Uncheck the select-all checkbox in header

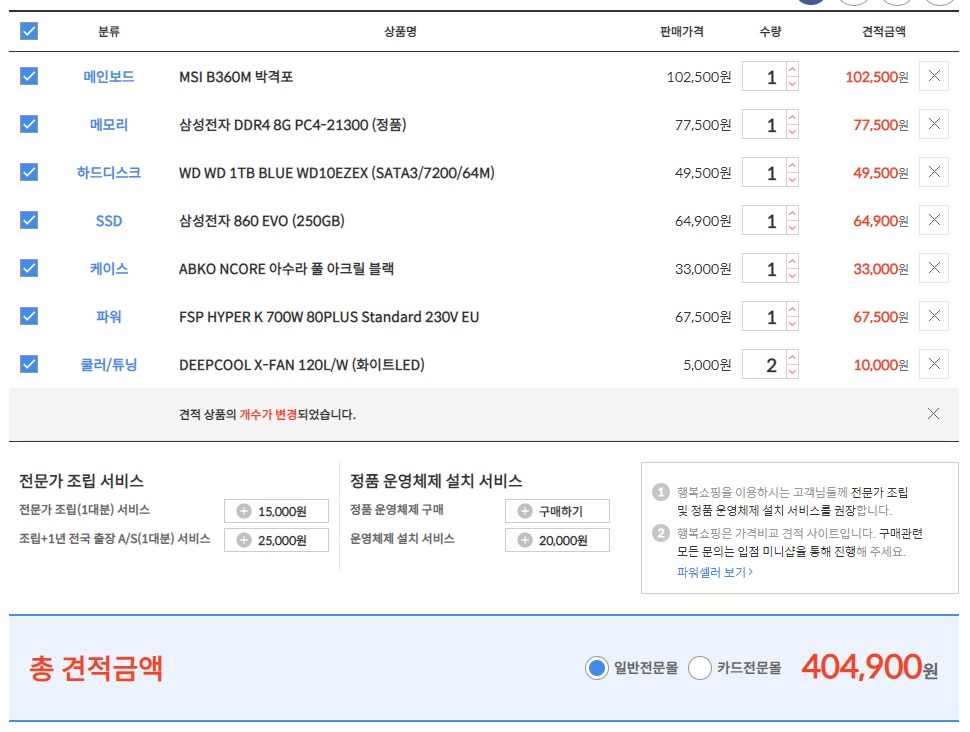click(x=29, y=31)
